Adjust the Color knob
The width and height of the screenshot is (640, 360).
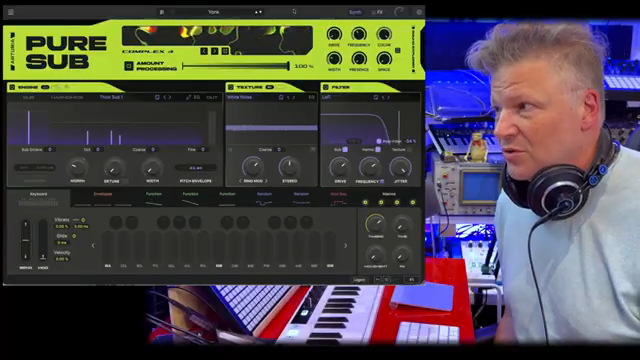pos(384,34)
